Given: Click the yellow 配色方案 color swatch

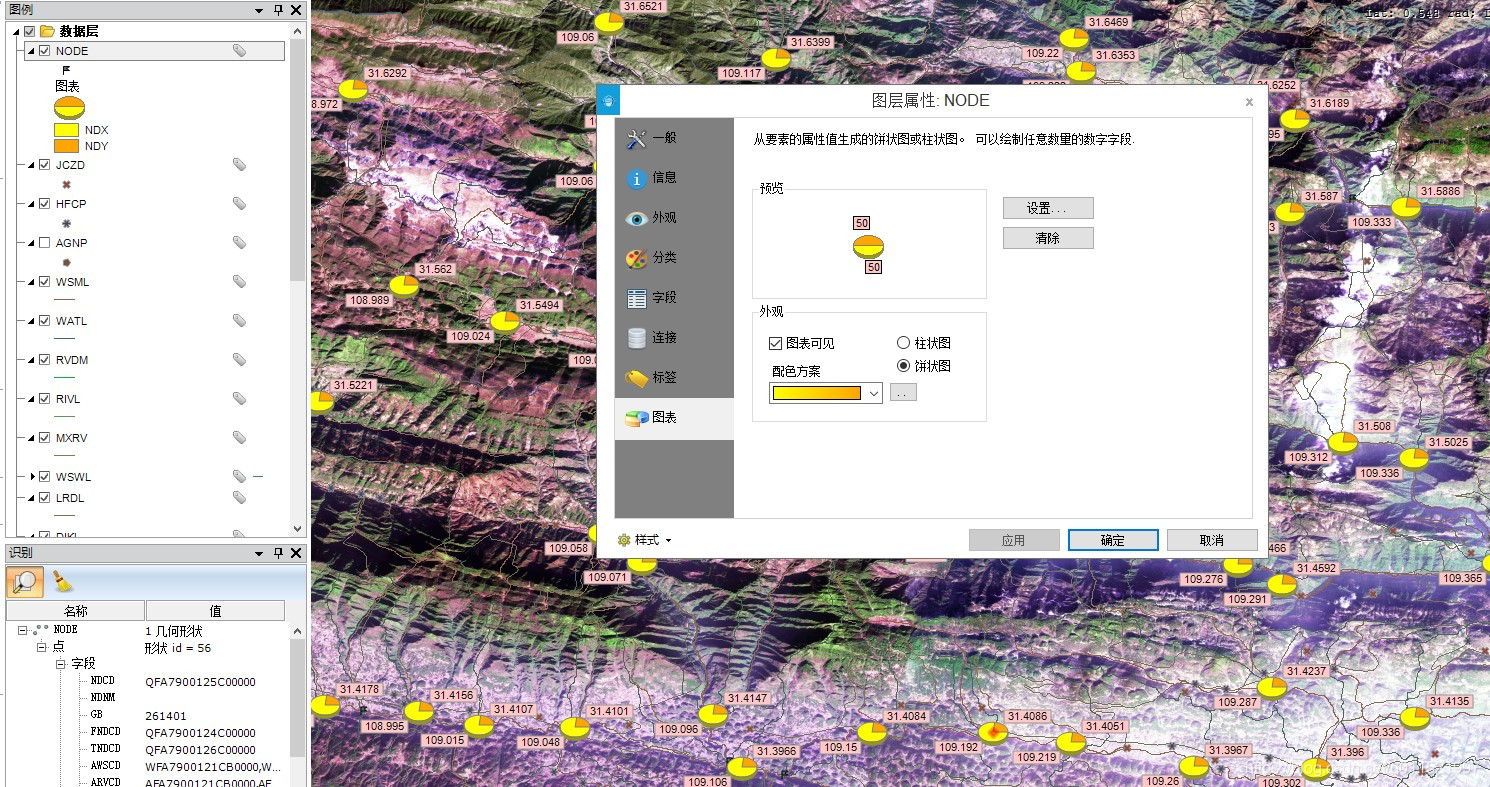Looking at the screenshot, I should coord(817,392).
